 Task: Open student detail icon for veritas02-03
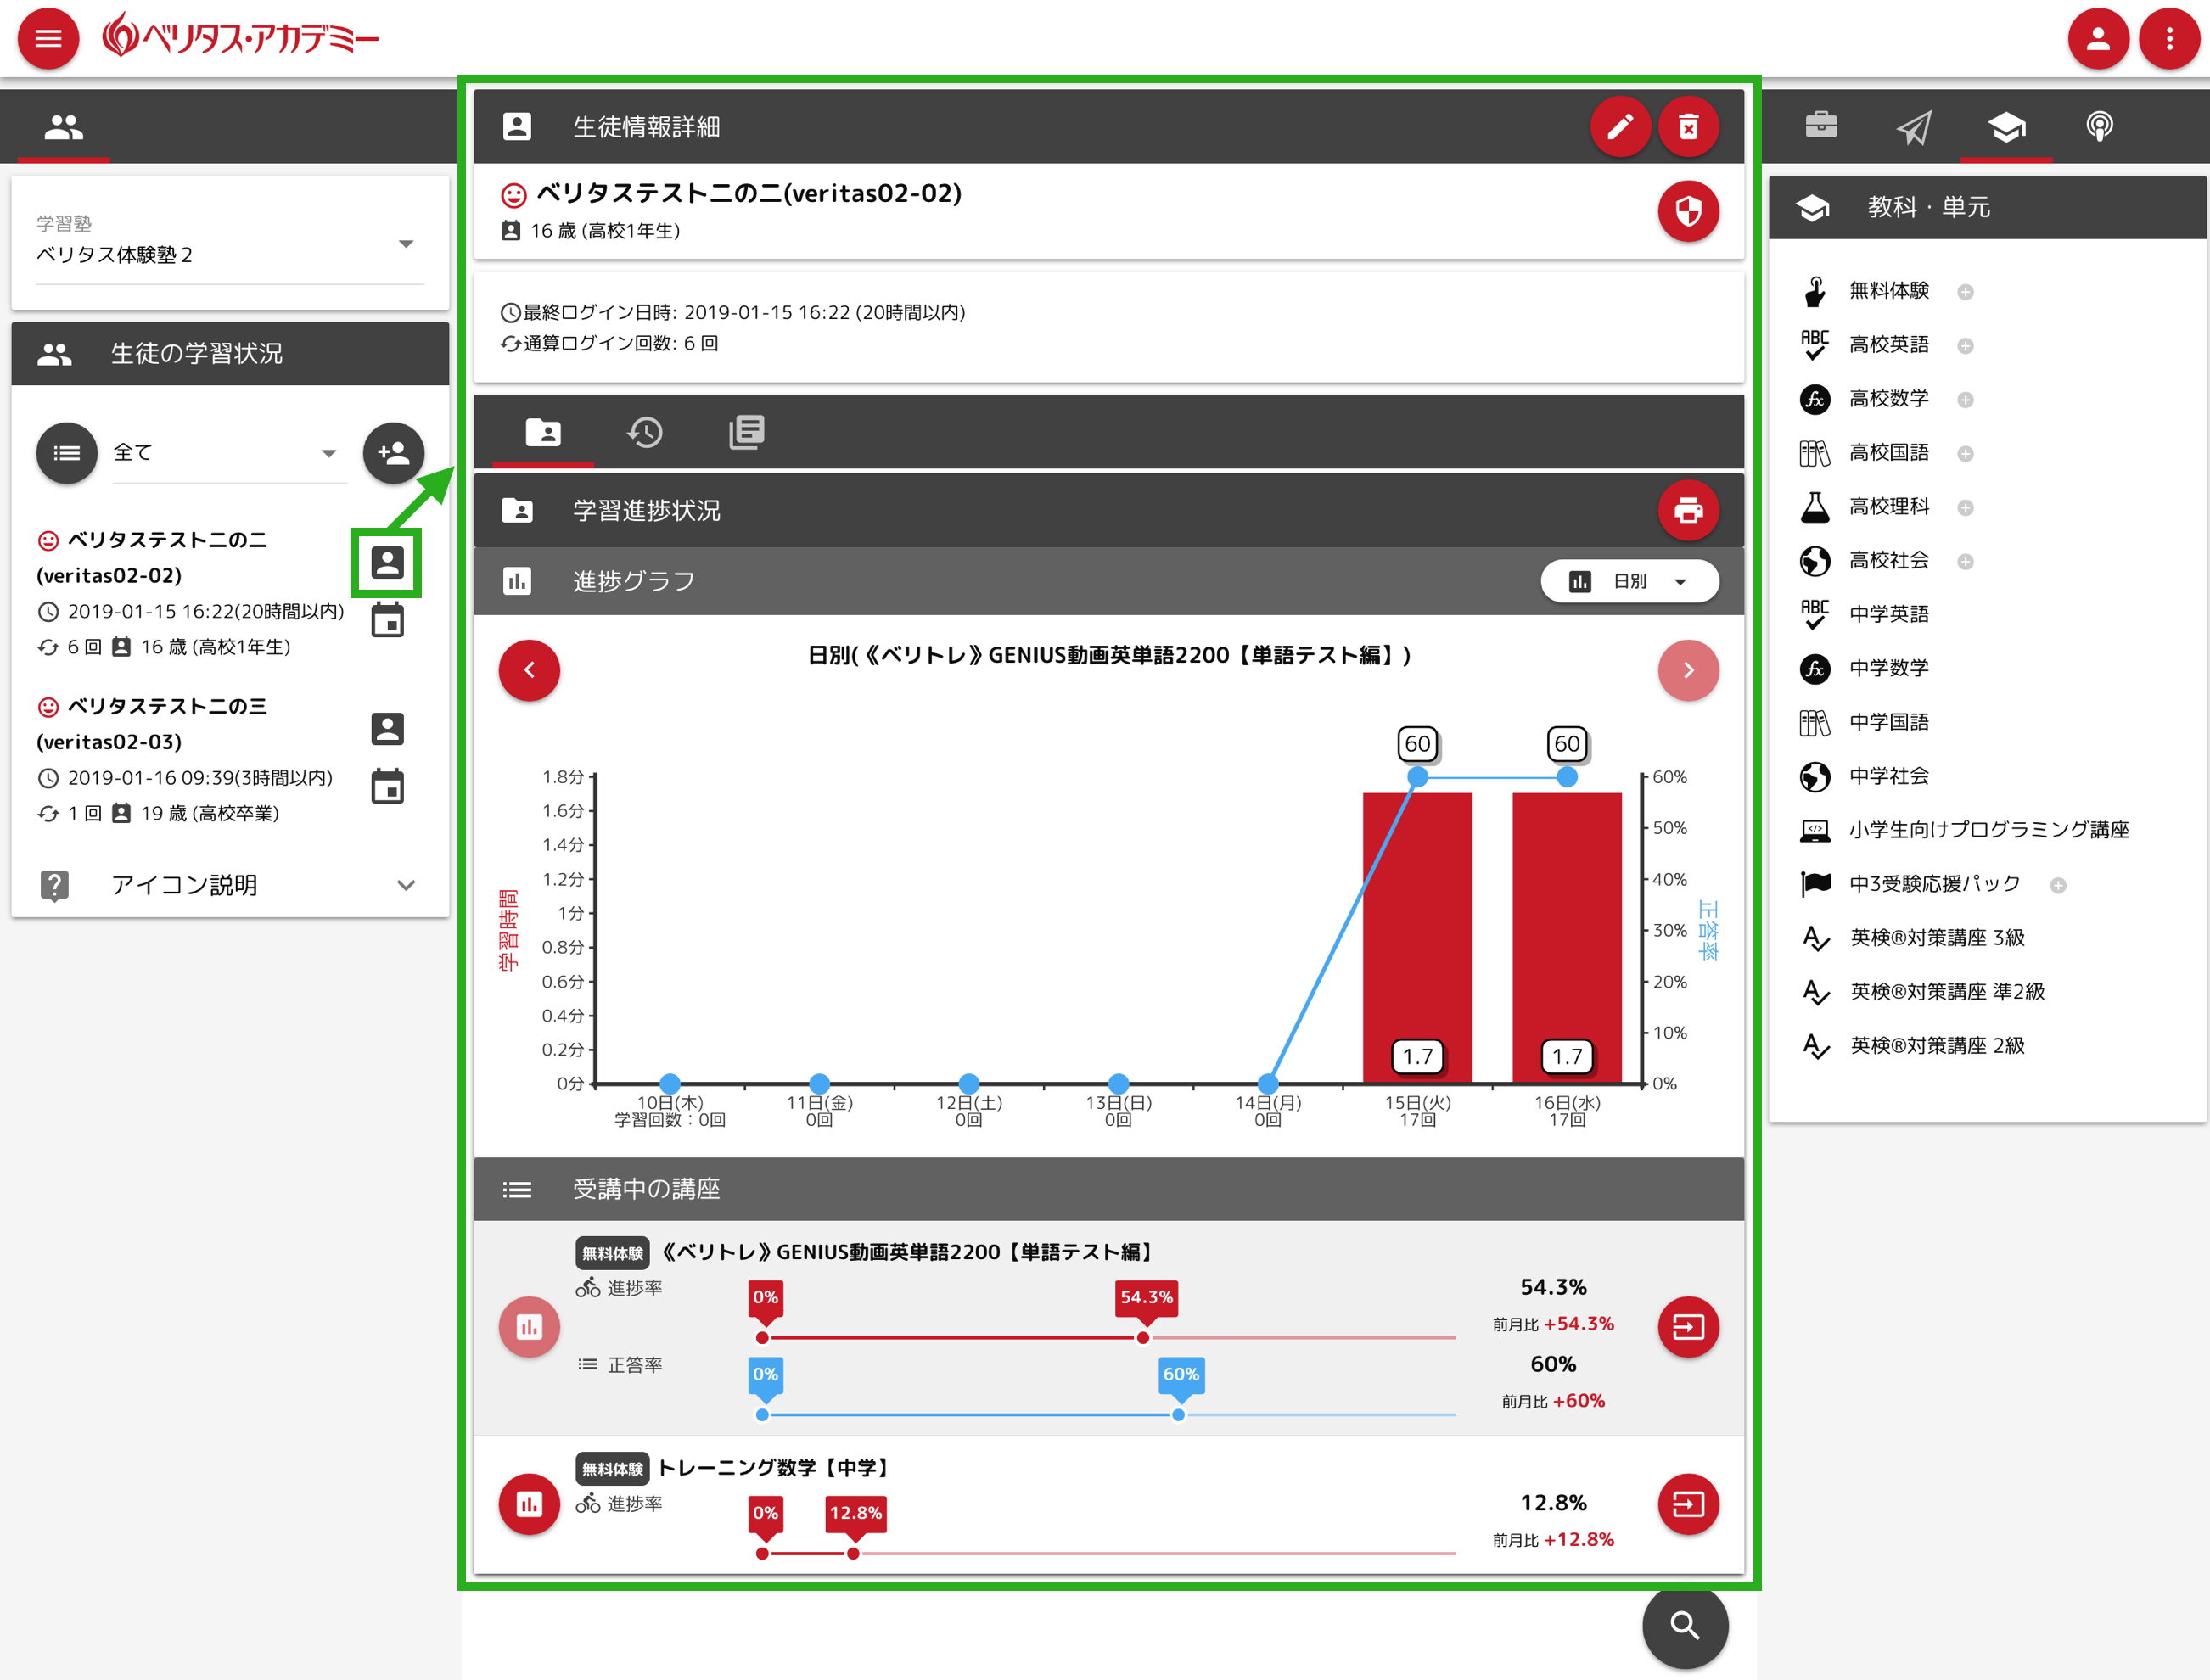tap(387, 729)
